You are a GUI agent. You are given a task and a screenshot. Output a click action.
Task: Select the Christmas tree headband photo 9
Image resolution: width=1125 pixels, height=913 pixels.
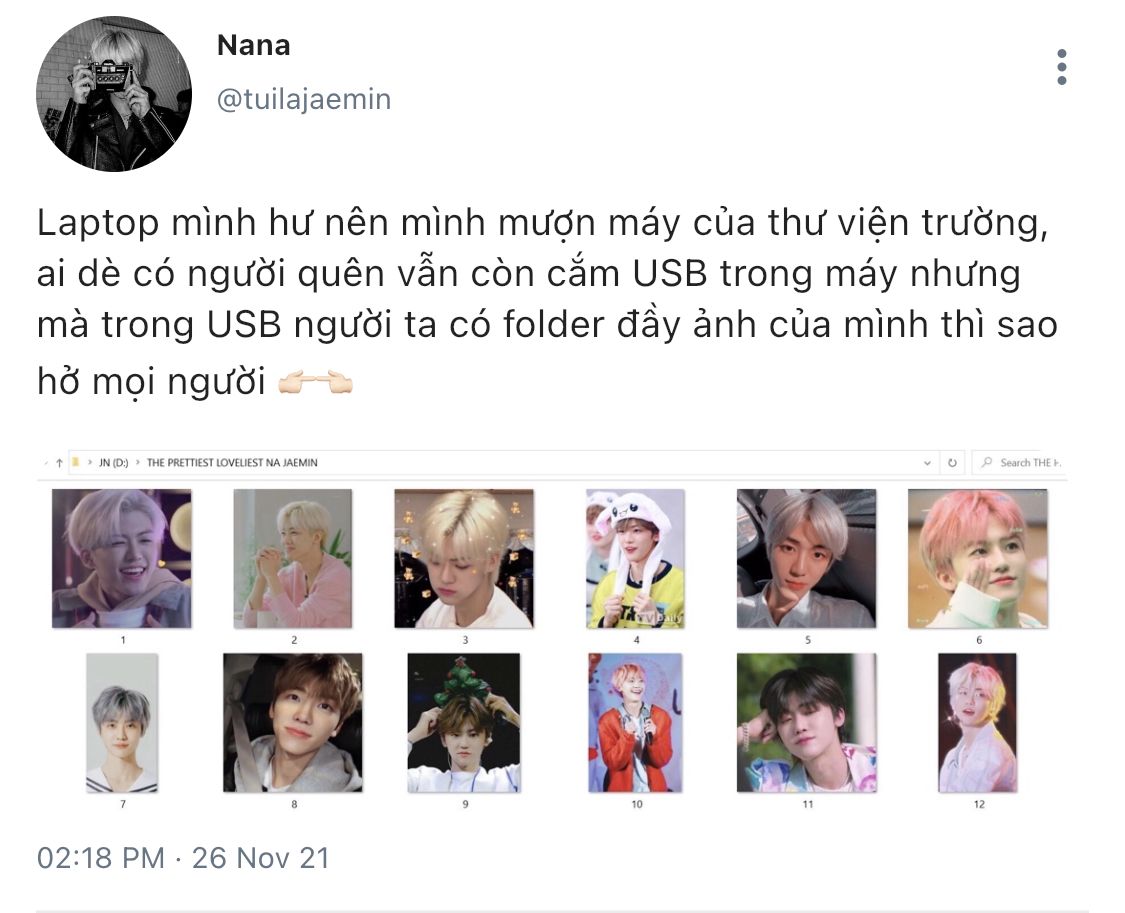(x=464, y=723)
